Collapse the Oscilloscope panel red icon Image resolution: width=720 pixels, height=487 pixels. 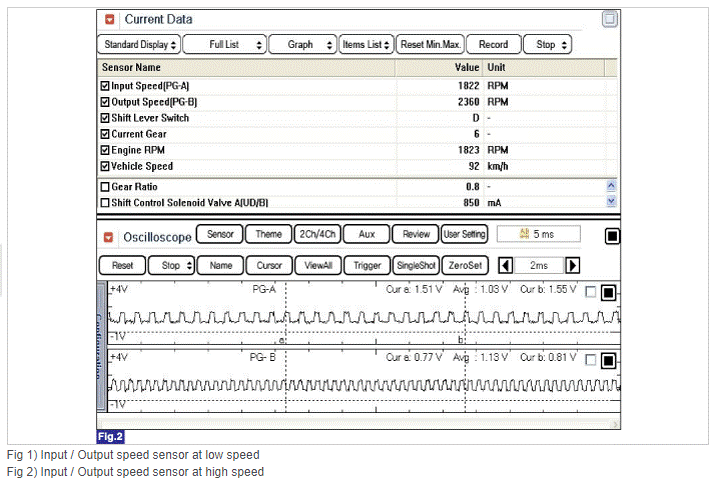(x=110, y=237)
